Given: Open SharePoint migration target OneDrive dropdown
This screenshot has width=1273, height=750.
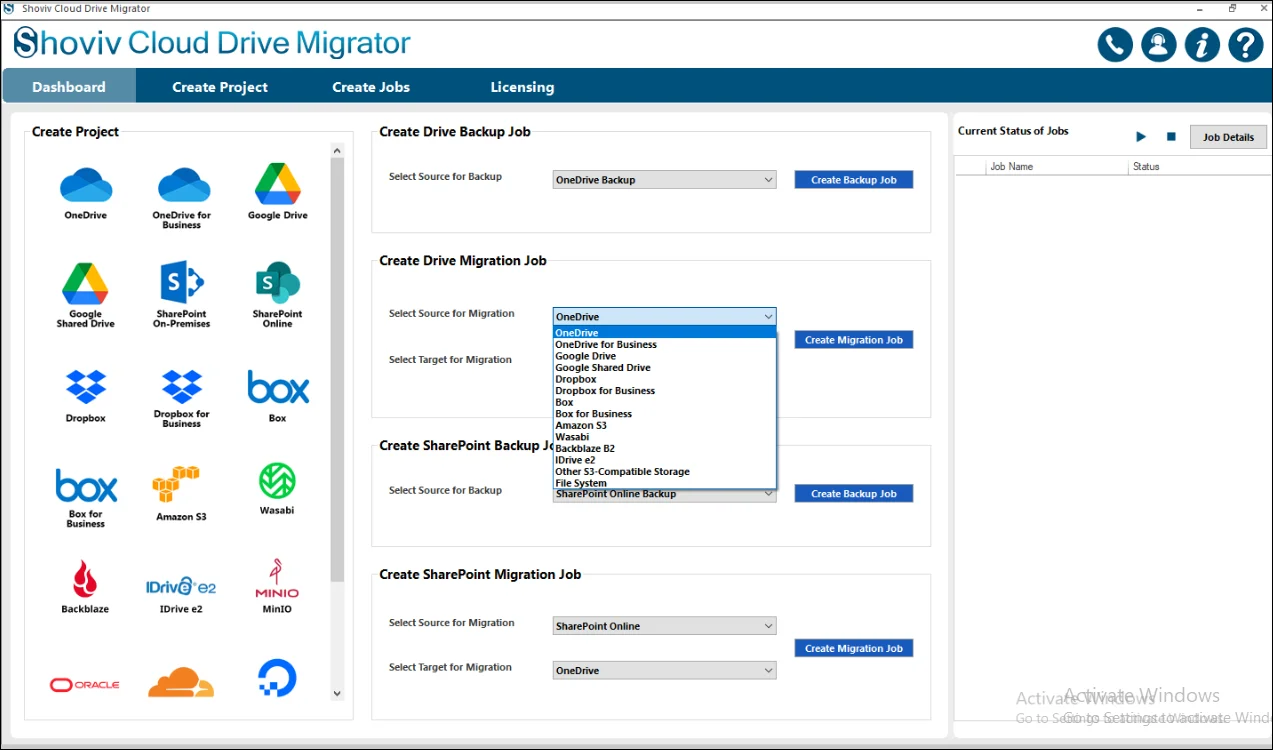Looking at the screenshot, I should tap(664, 670).
